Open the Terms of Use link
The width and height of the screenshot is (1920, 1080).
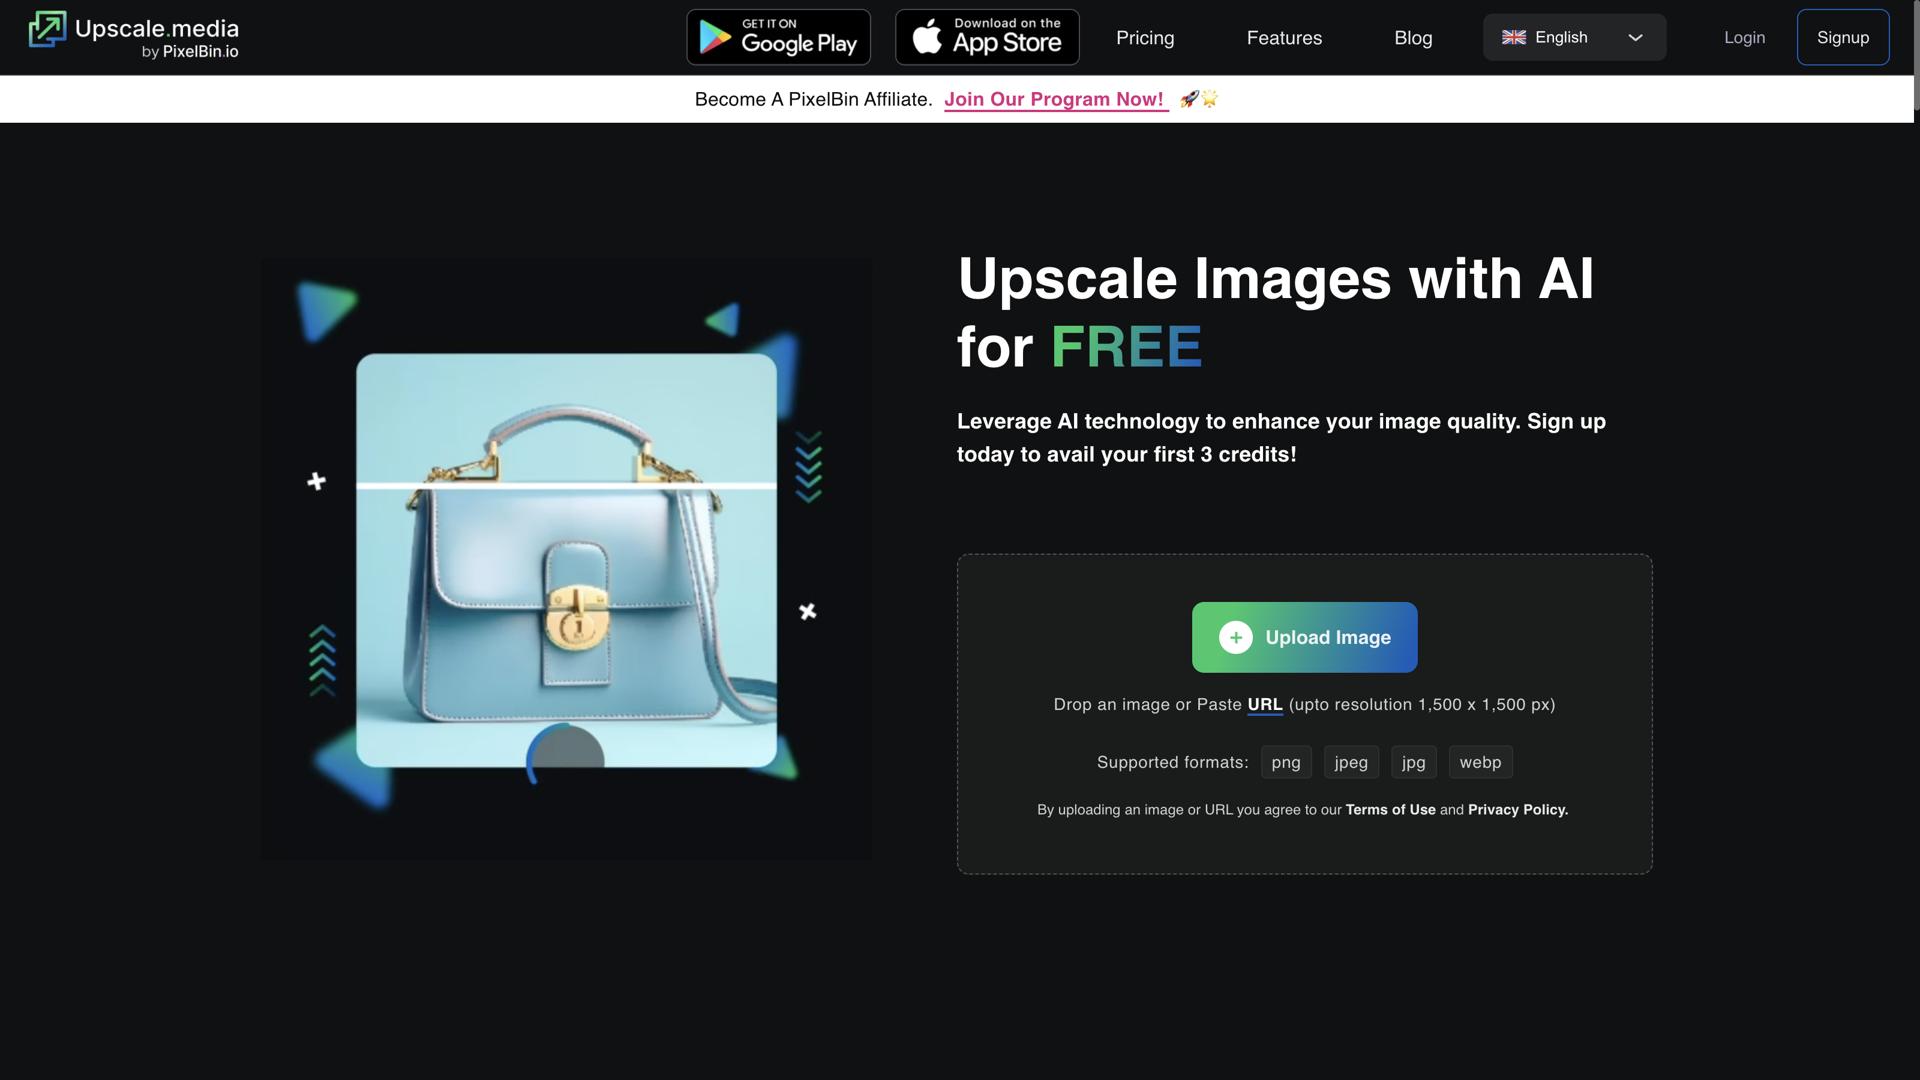point(1390,810)
